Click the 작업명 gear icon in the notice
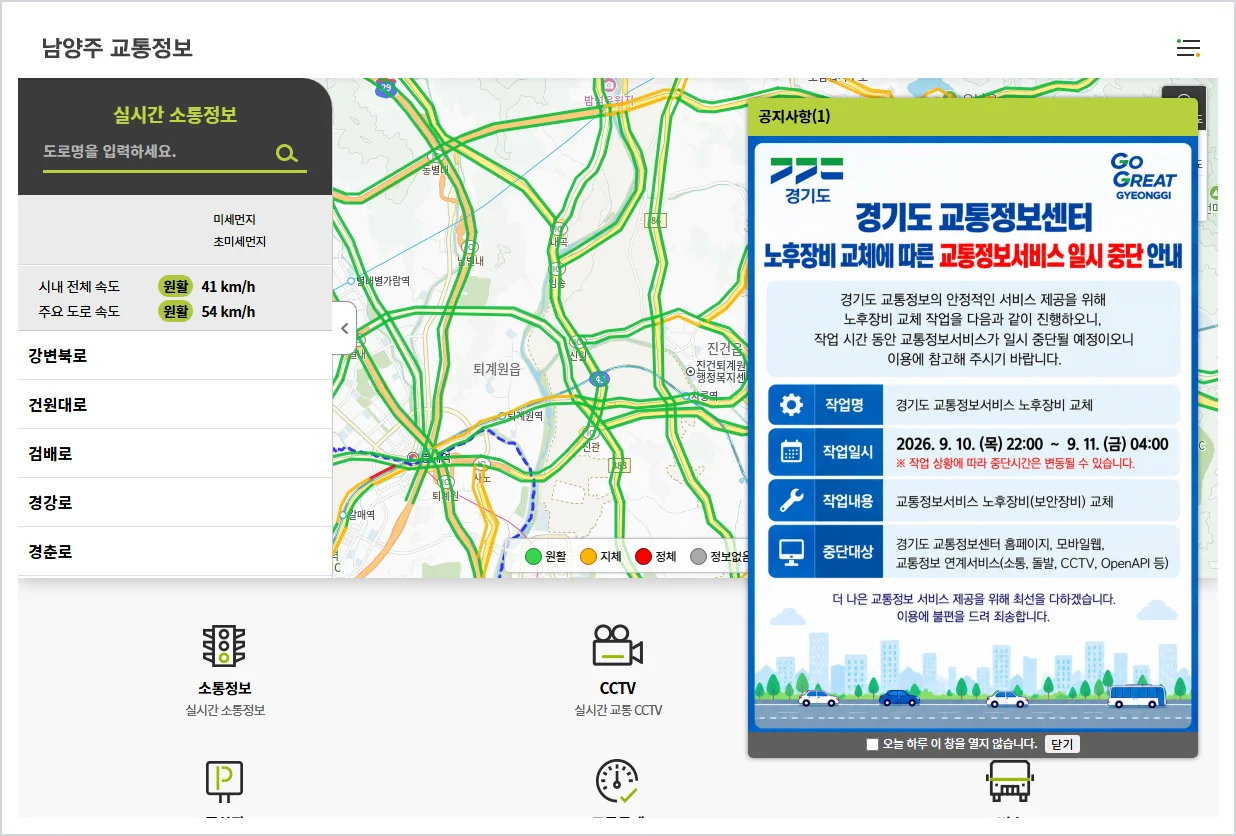The image size is (1236, 836). [791, 405]
